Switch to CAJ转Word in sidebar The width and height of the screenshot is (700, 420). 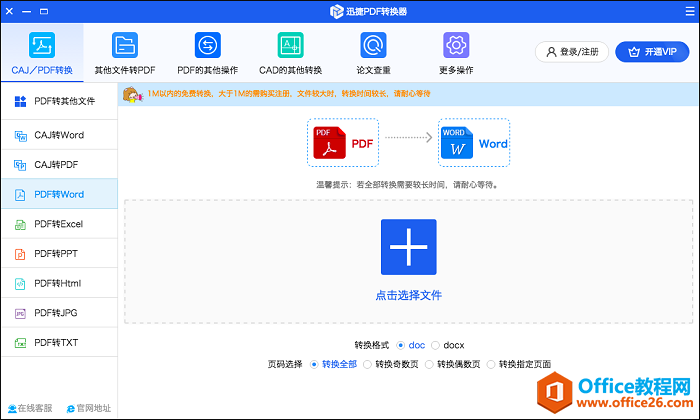pos(58,135)
